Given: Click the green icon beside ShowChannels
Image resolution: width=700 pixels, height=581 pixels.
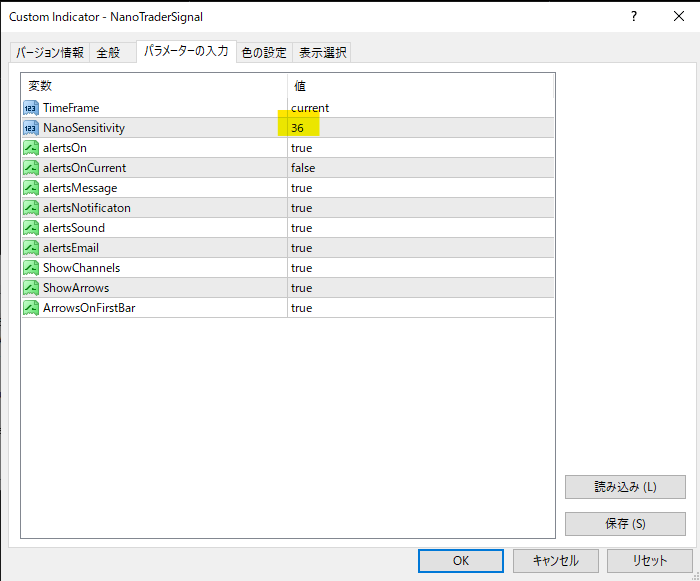Looking at the screenshot, I should coord(31,268).
